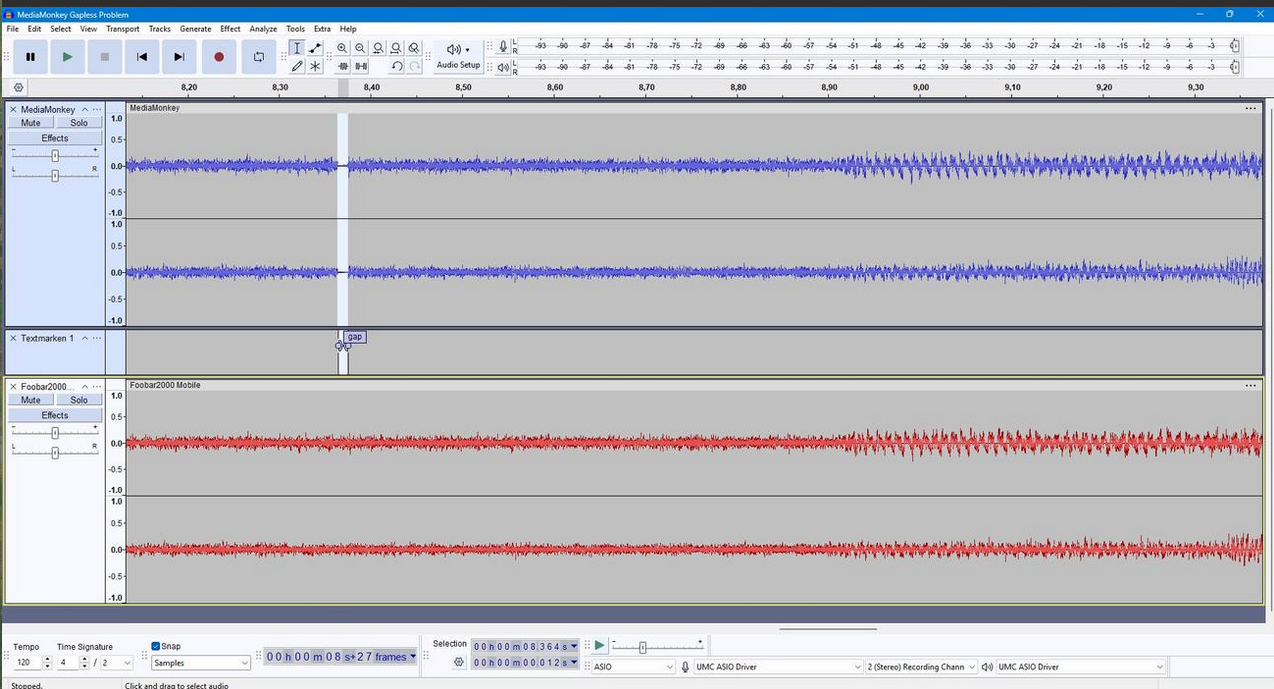The image size is (1274, 689).
Task: Select the Envelope tool
Action: pyautogui.click(x=315, y=48)
